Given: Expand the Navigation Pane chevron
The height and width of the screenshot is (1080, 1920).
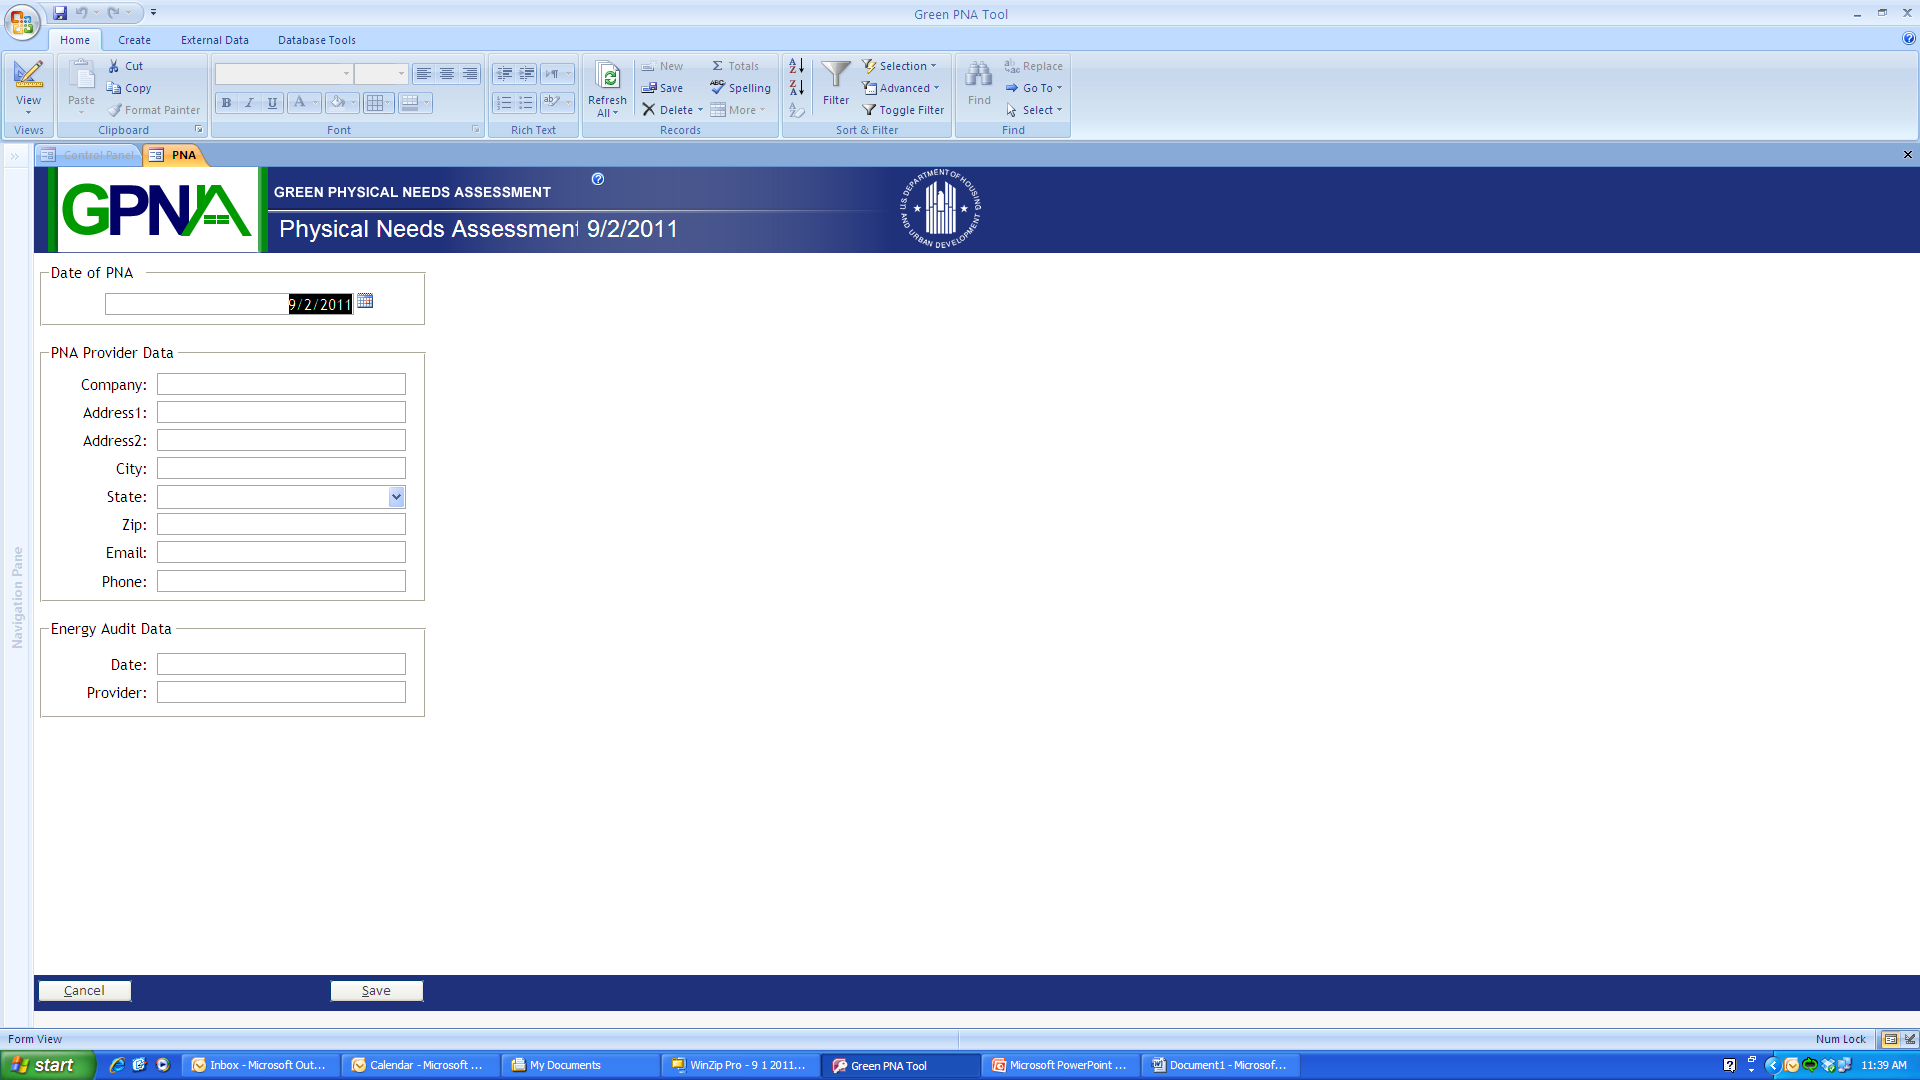Looking at the screenshot, I should (15, 156).
